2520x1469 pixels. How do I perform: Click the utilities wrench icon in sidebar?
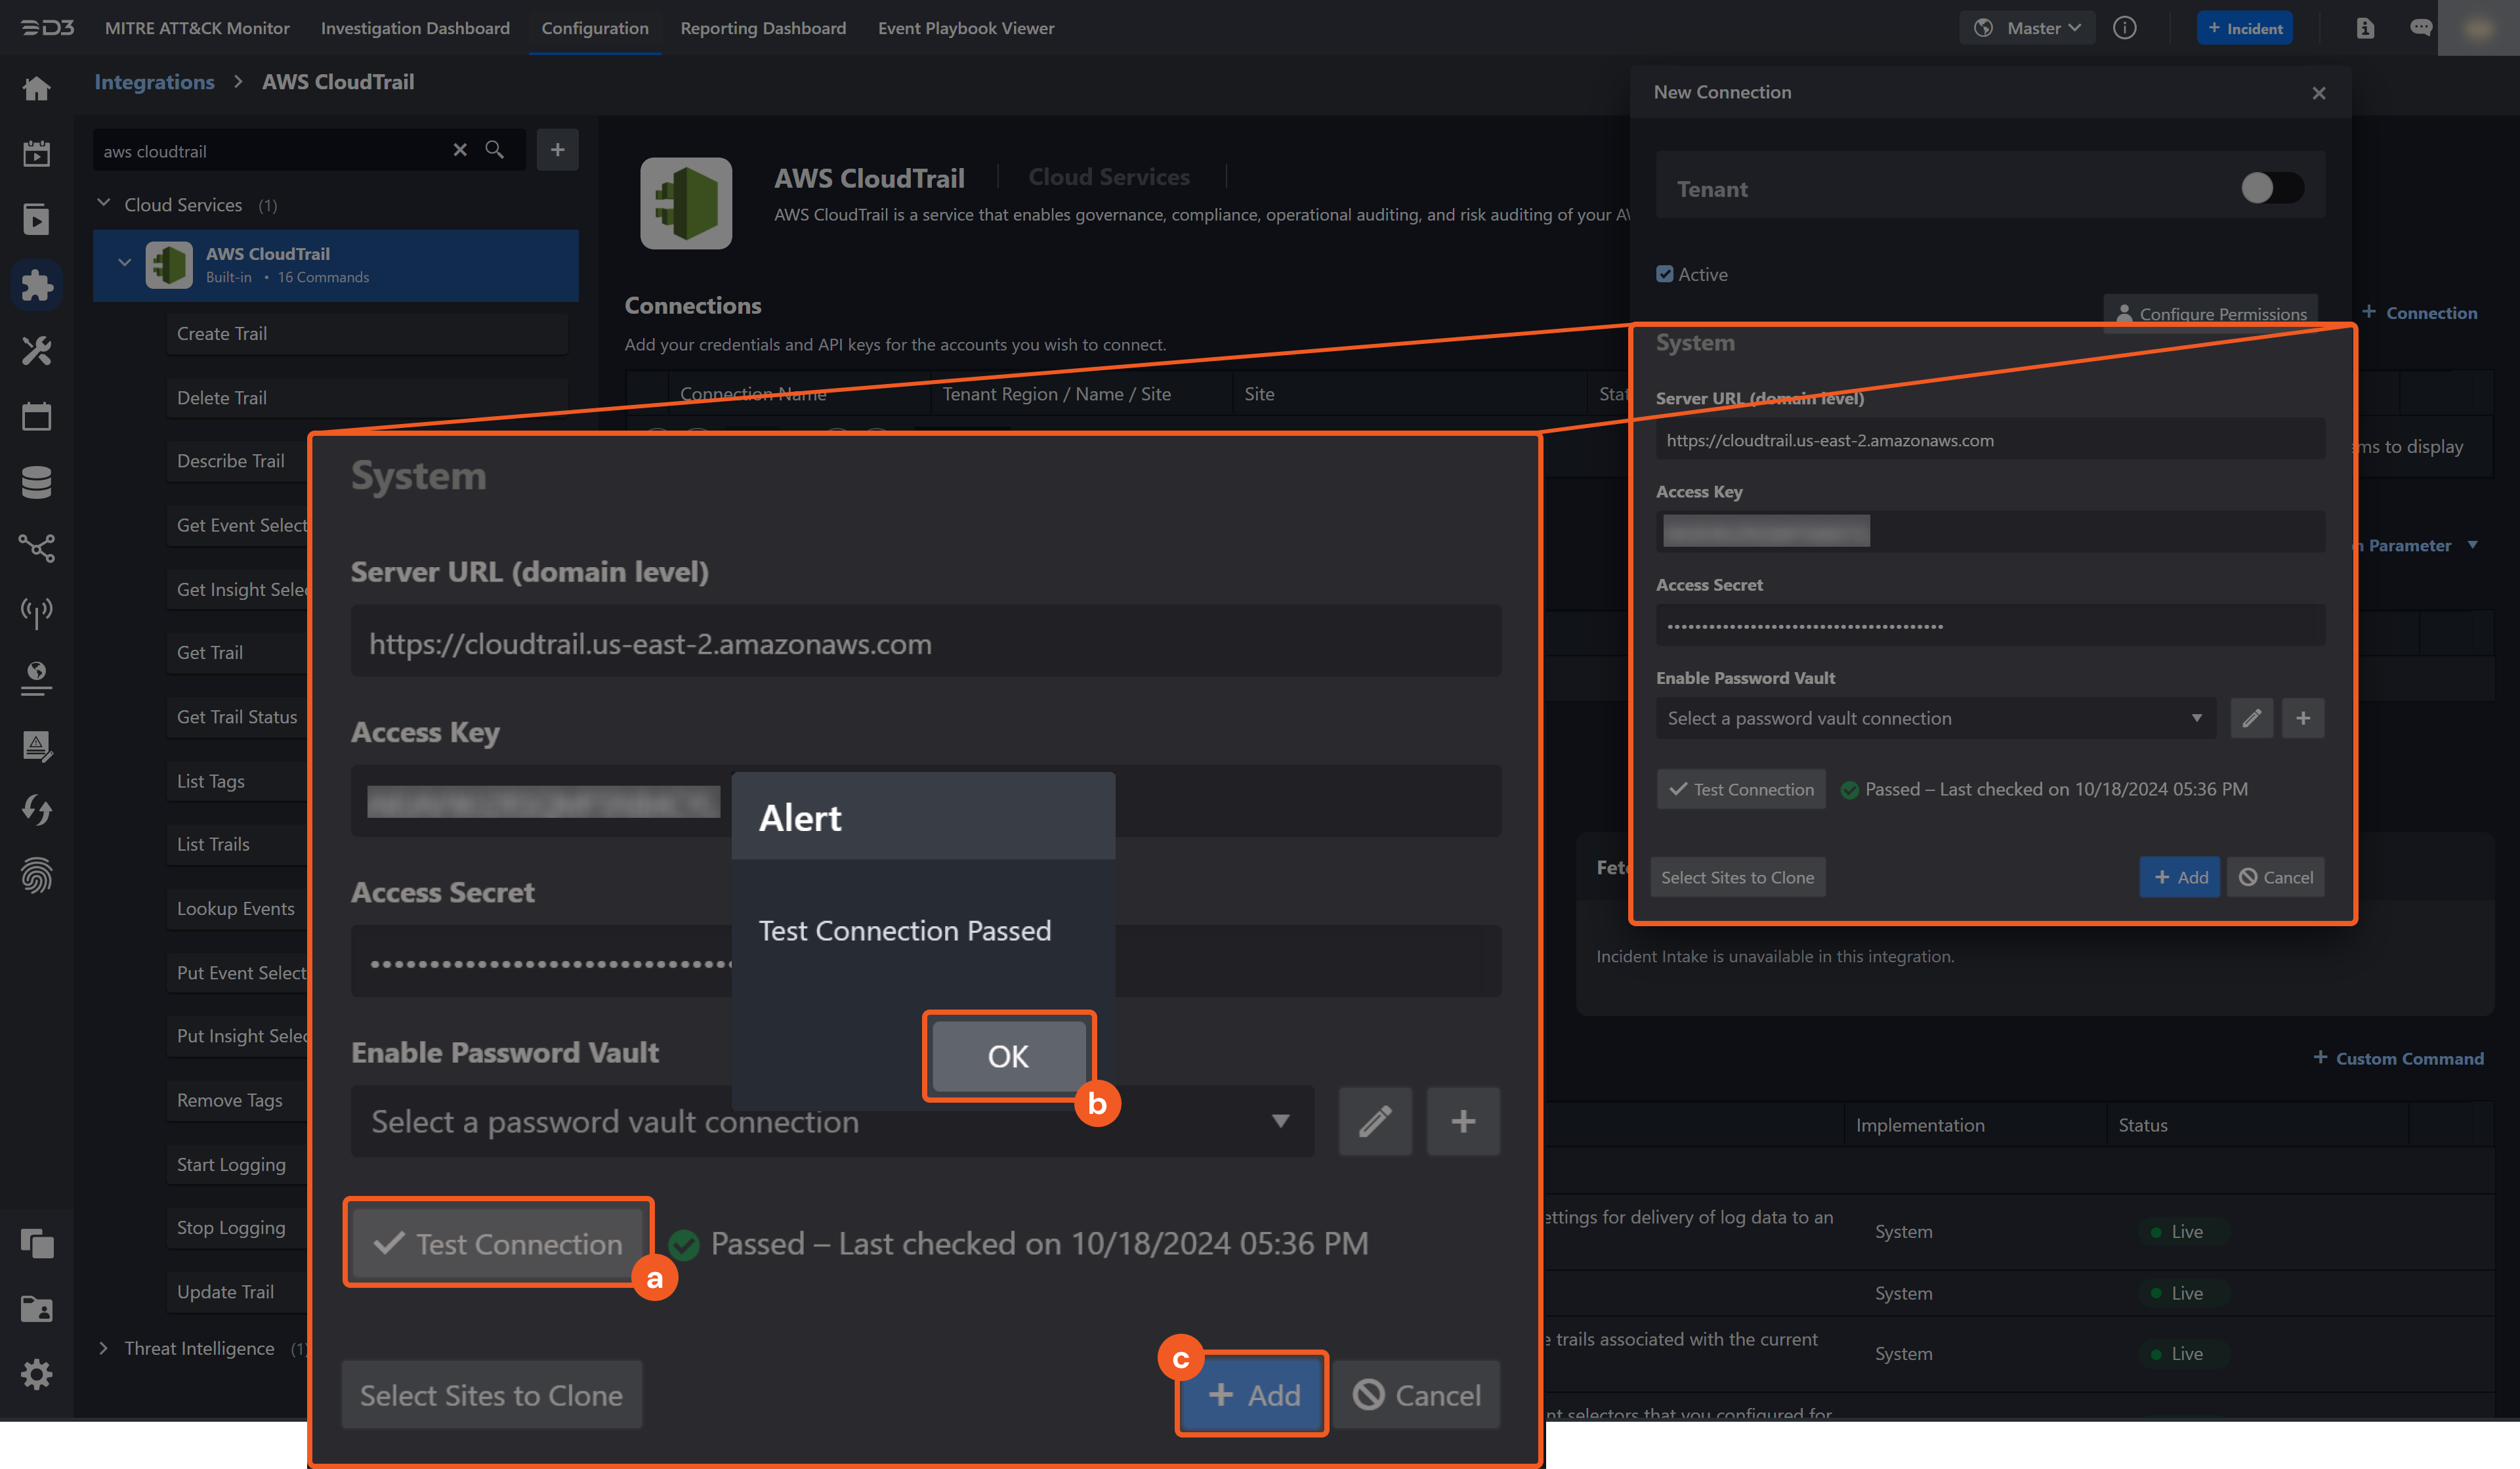coord(36,350)
